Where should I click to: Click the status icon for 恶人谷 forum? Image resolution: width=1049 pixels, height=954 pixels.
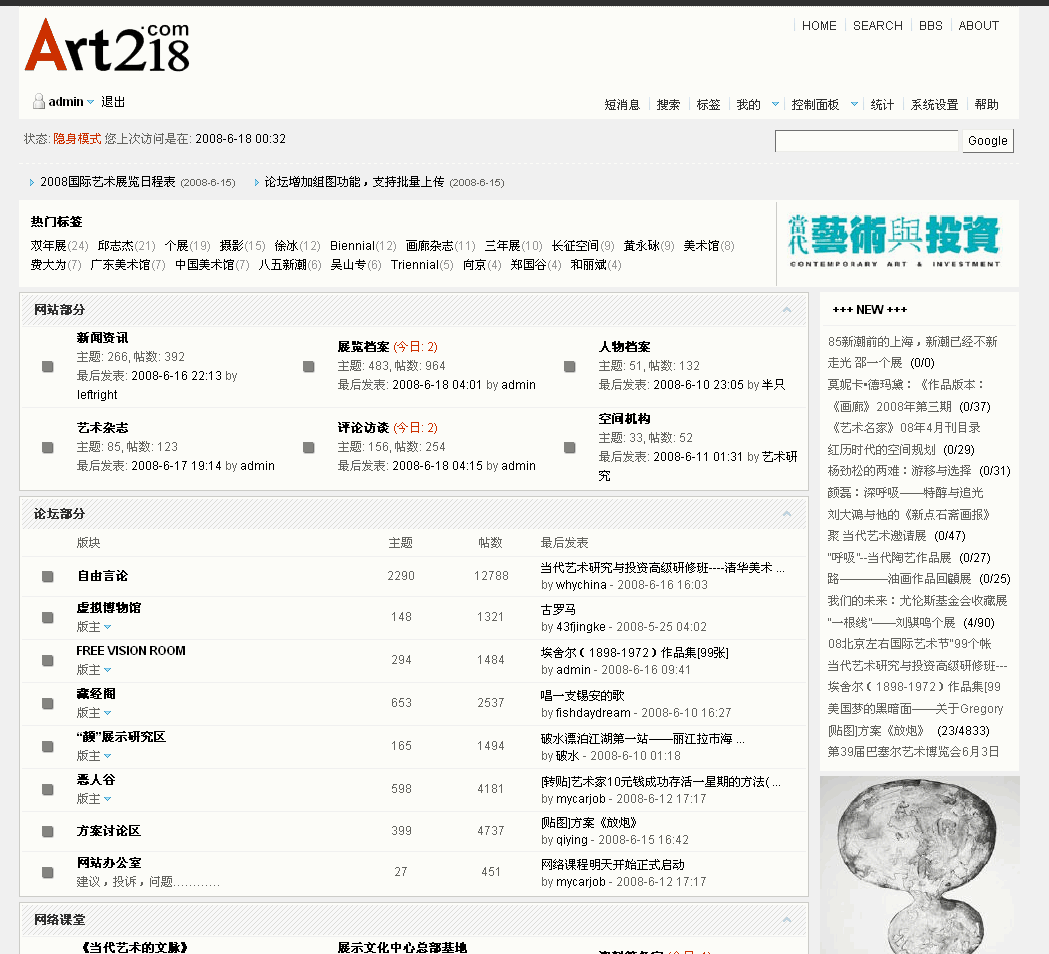tap(47, 789)
